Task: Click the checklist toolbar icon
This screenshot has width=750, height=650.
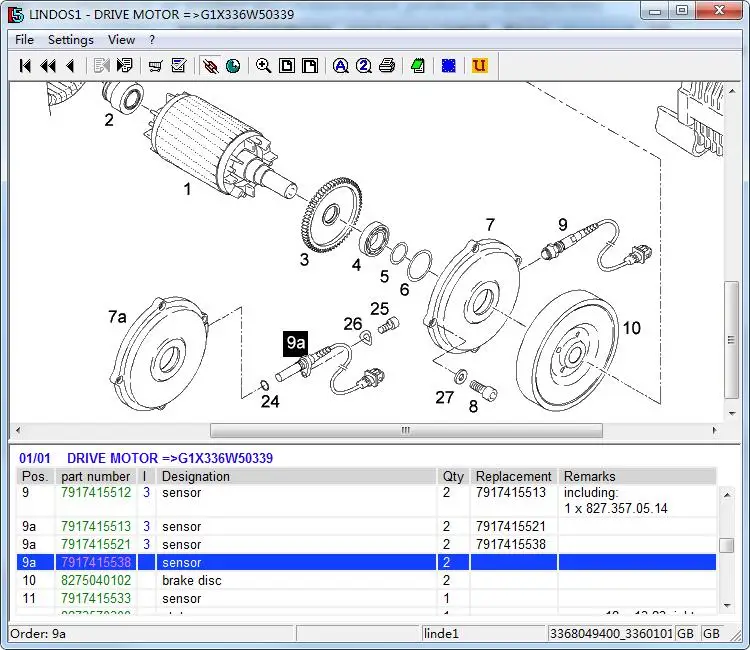Action: coord(179,66)
